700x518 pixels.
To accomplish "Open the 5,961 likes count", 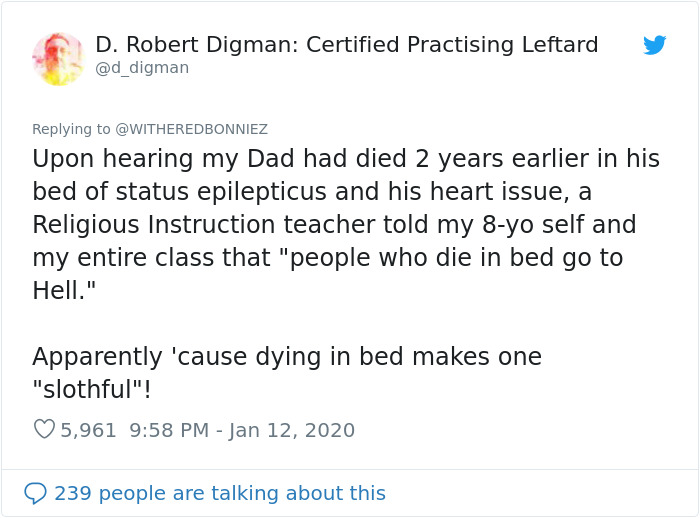I will click(88, 430).
